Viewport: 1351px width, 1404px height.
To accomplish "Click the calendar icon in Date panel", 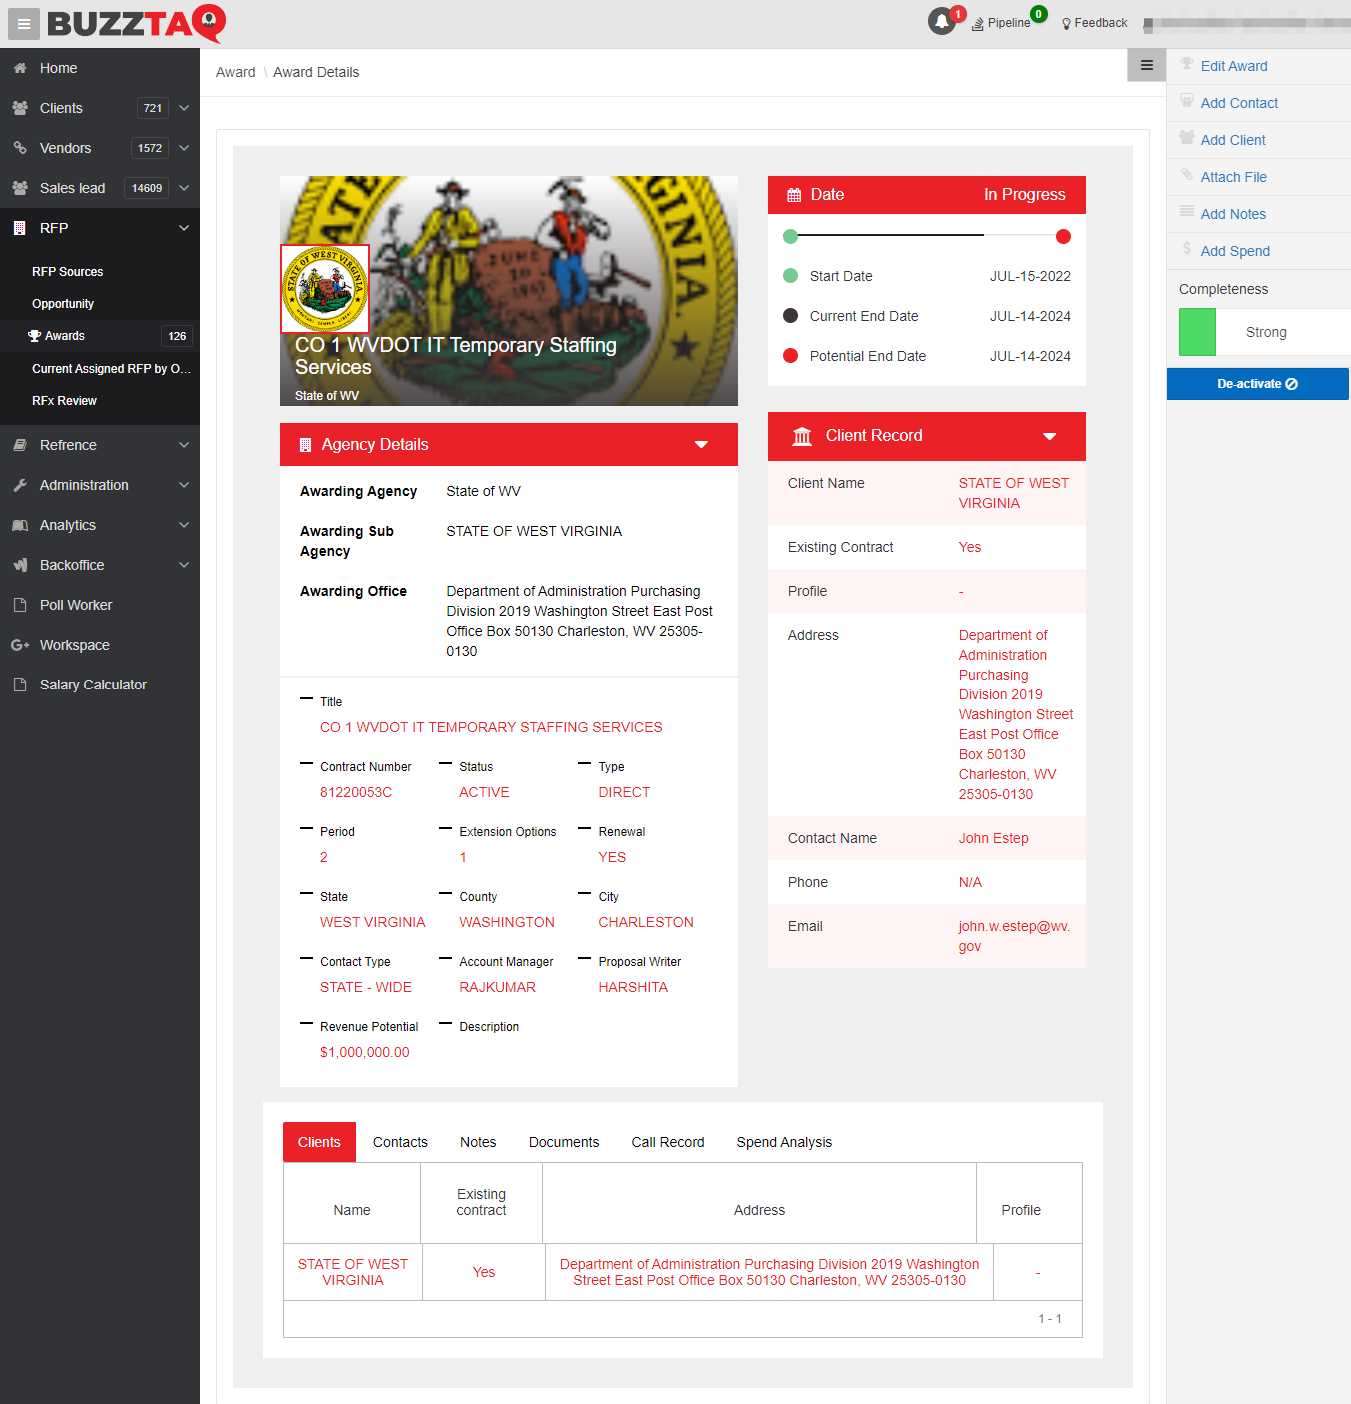I will coord(794,195).
